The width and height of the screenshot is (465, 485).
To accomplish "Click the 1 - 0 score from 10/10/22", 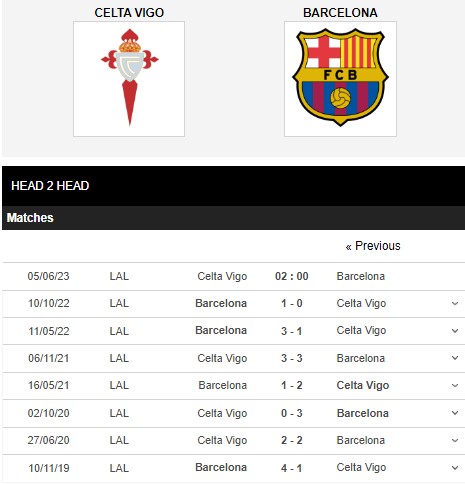I will [x=292, y=303].
